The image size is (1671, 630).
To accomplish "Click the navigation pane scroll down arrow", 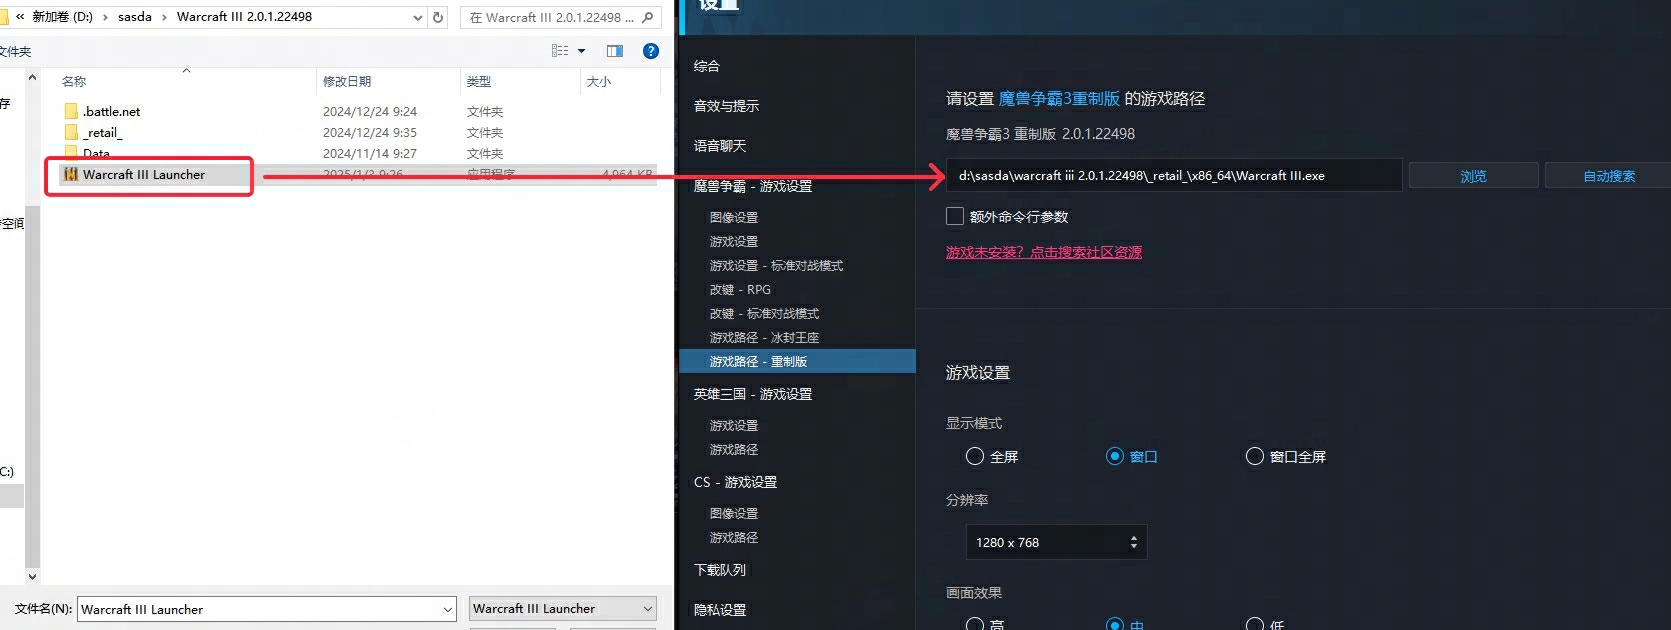I will pos(32,576).
